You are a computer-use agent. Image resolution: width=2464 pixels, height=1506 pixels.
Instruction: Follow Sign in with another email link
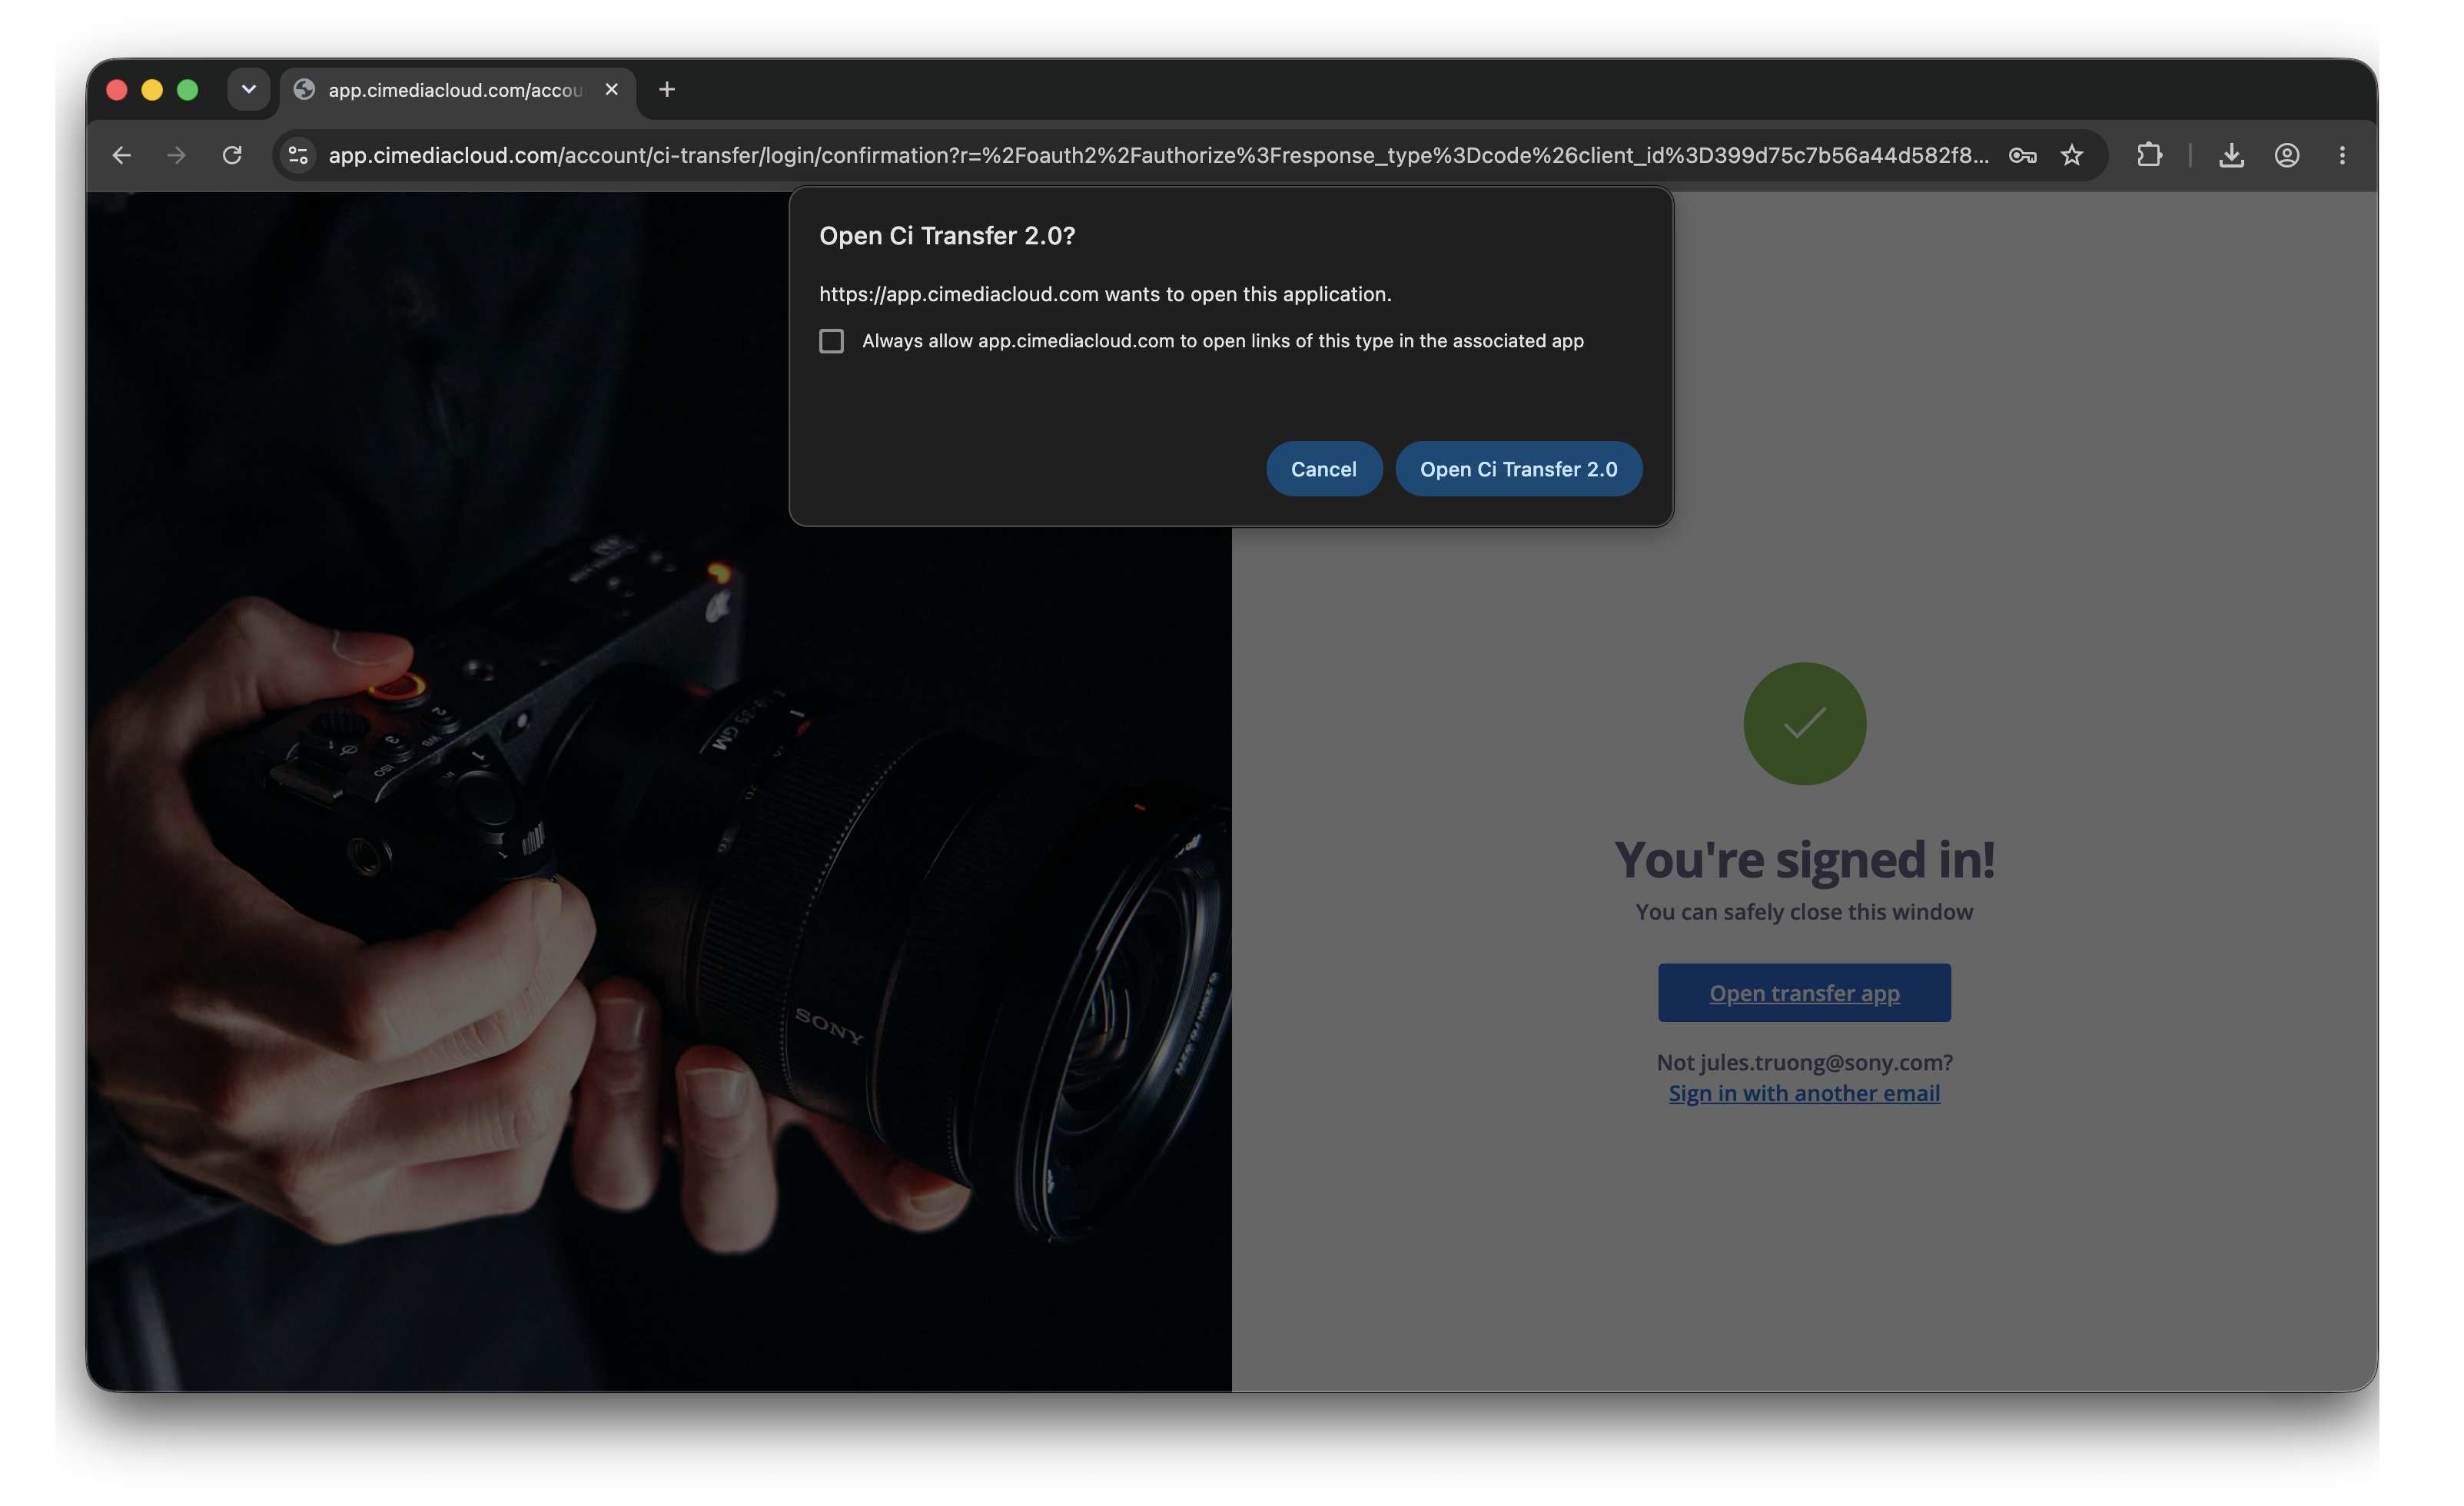pyautogui.click(x=1804, y=1093)
